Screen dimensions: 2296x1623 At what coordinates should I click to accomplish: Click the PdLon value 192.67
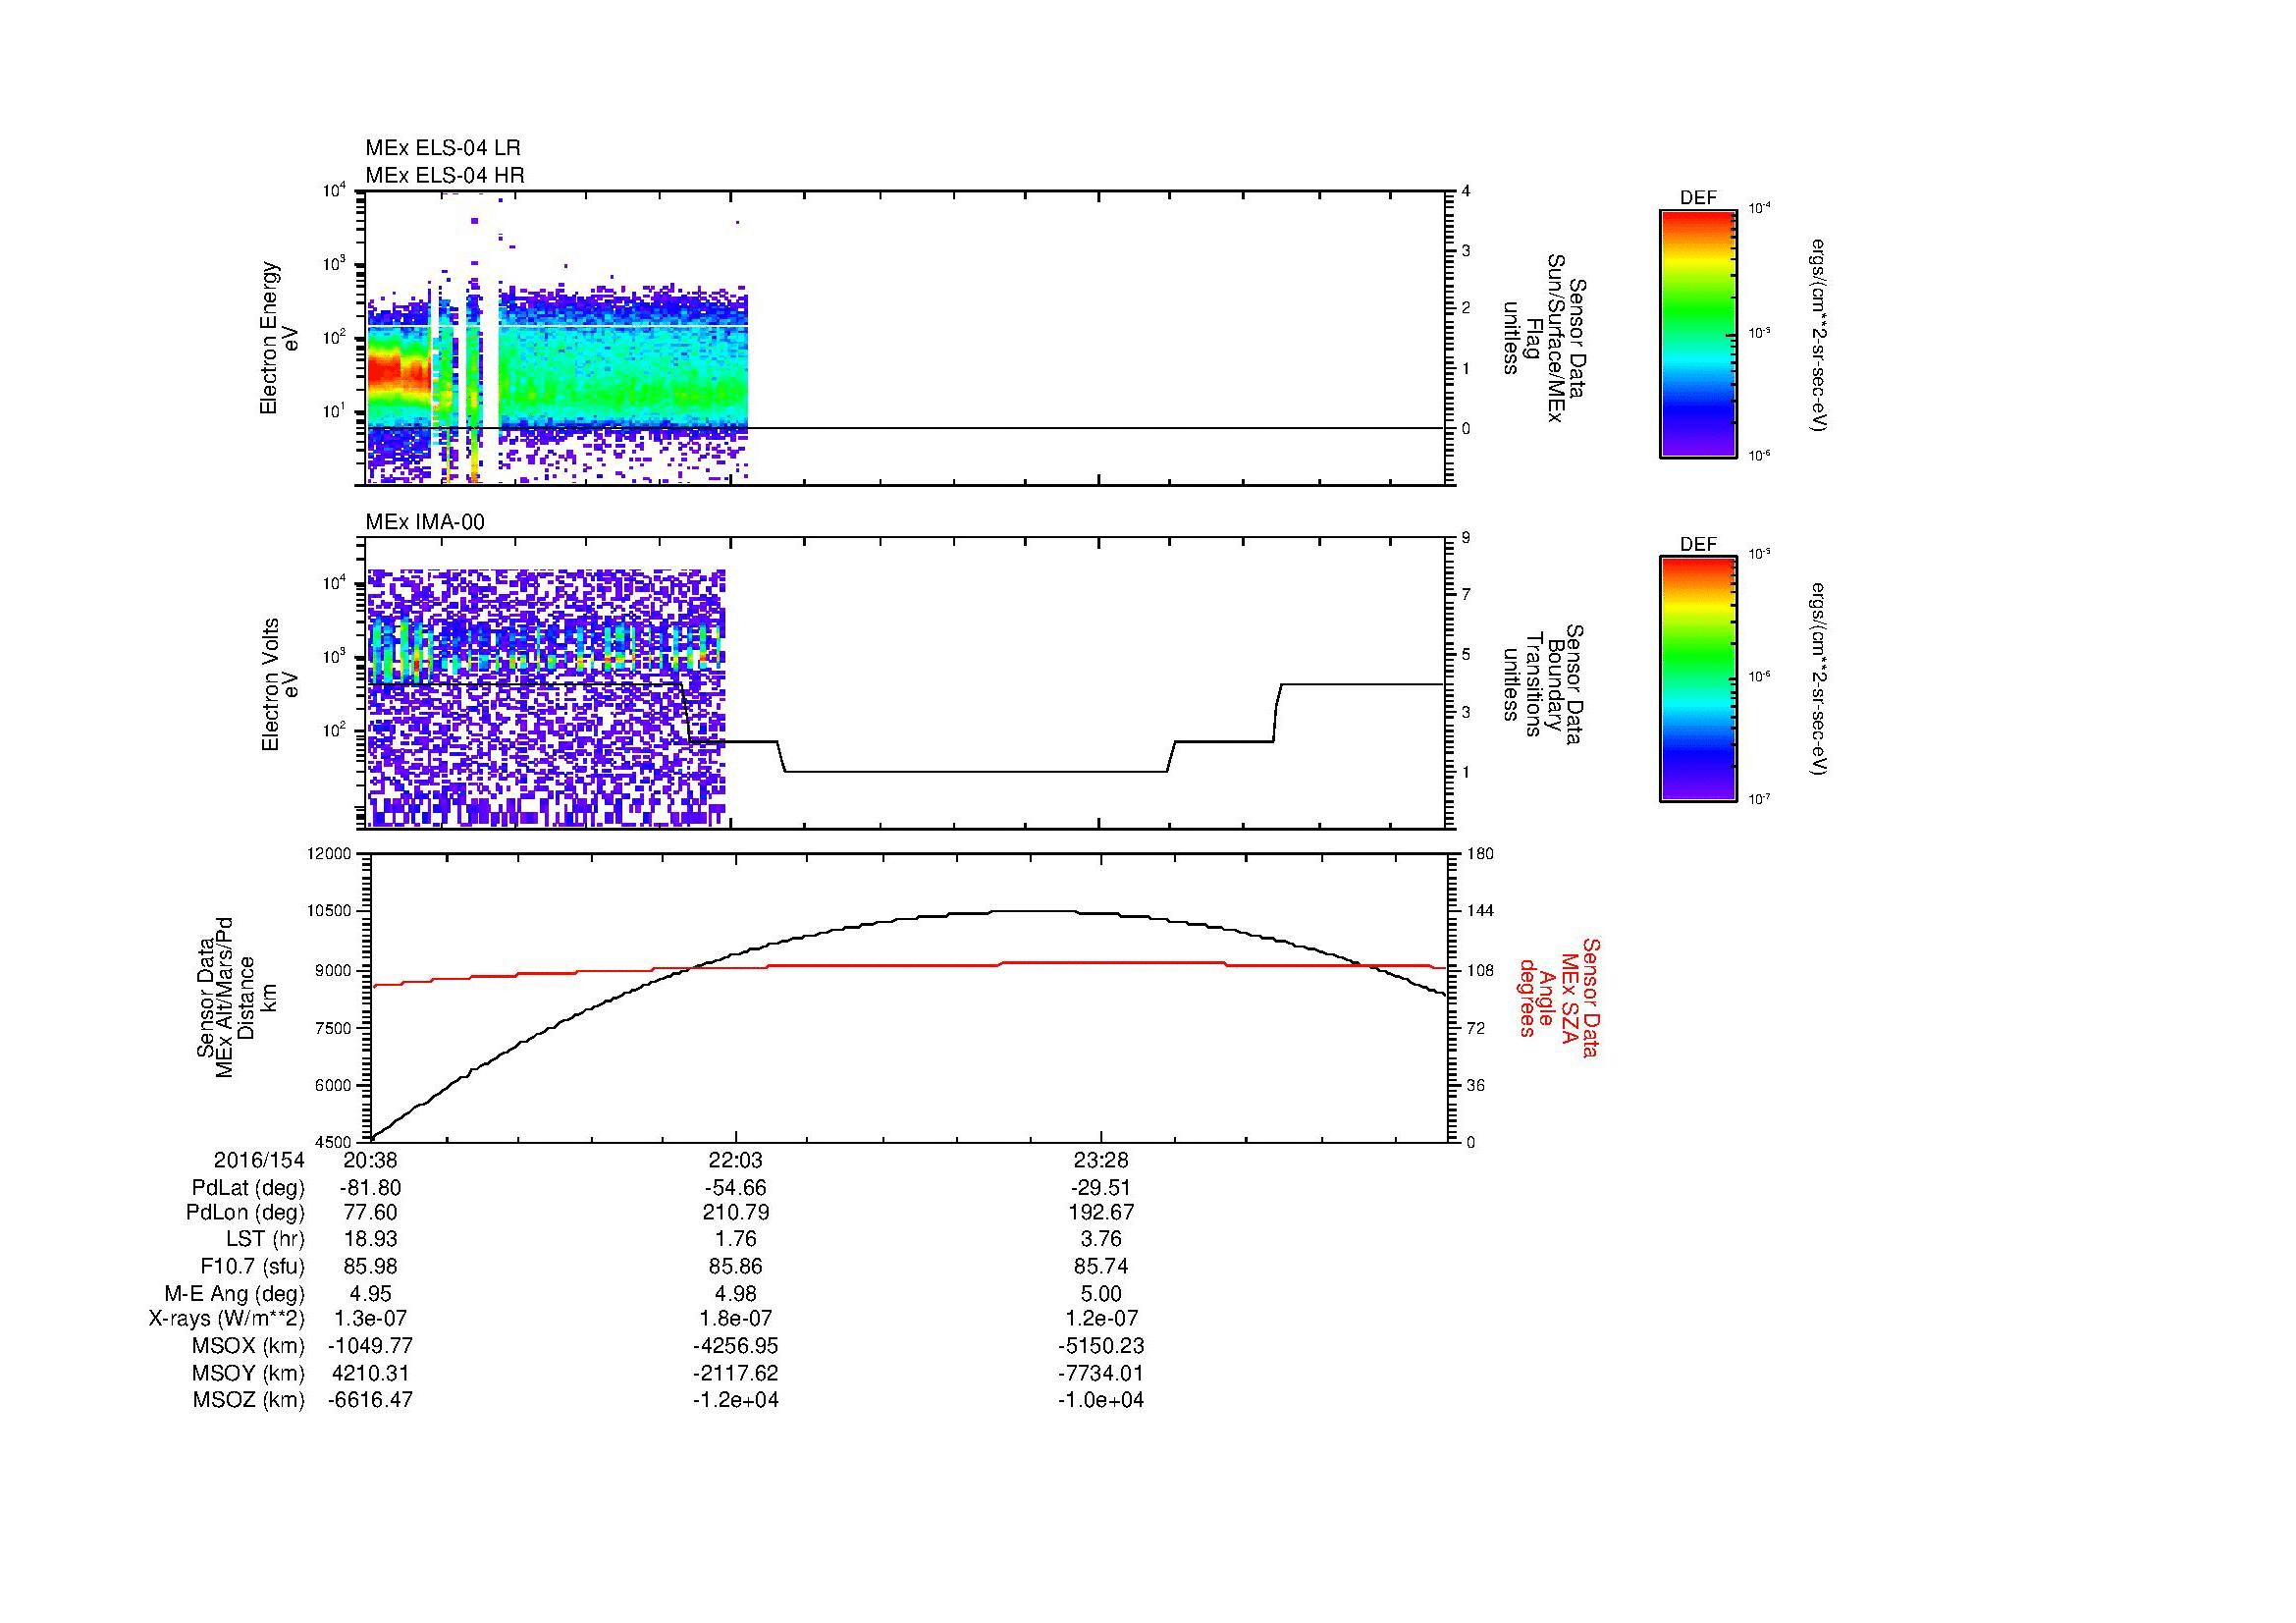[x=1101, y=1214]
